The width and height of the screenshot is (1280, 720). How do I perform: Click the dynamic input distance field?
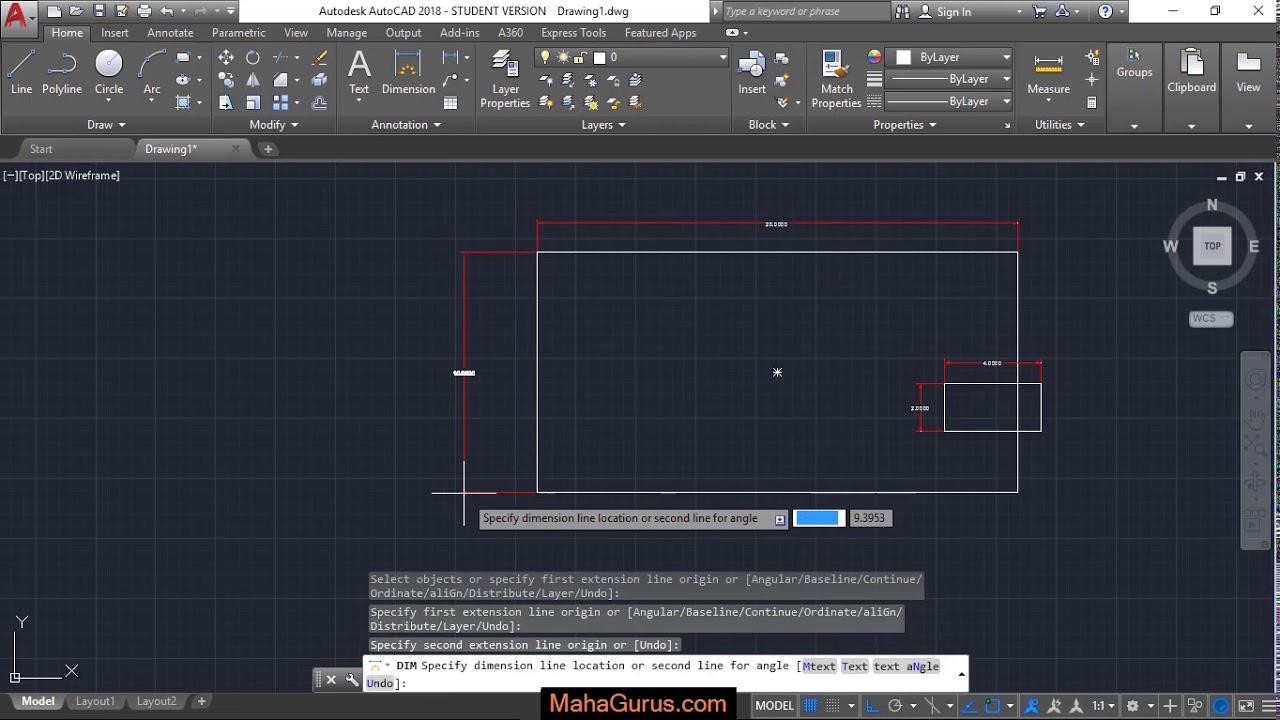817,518
